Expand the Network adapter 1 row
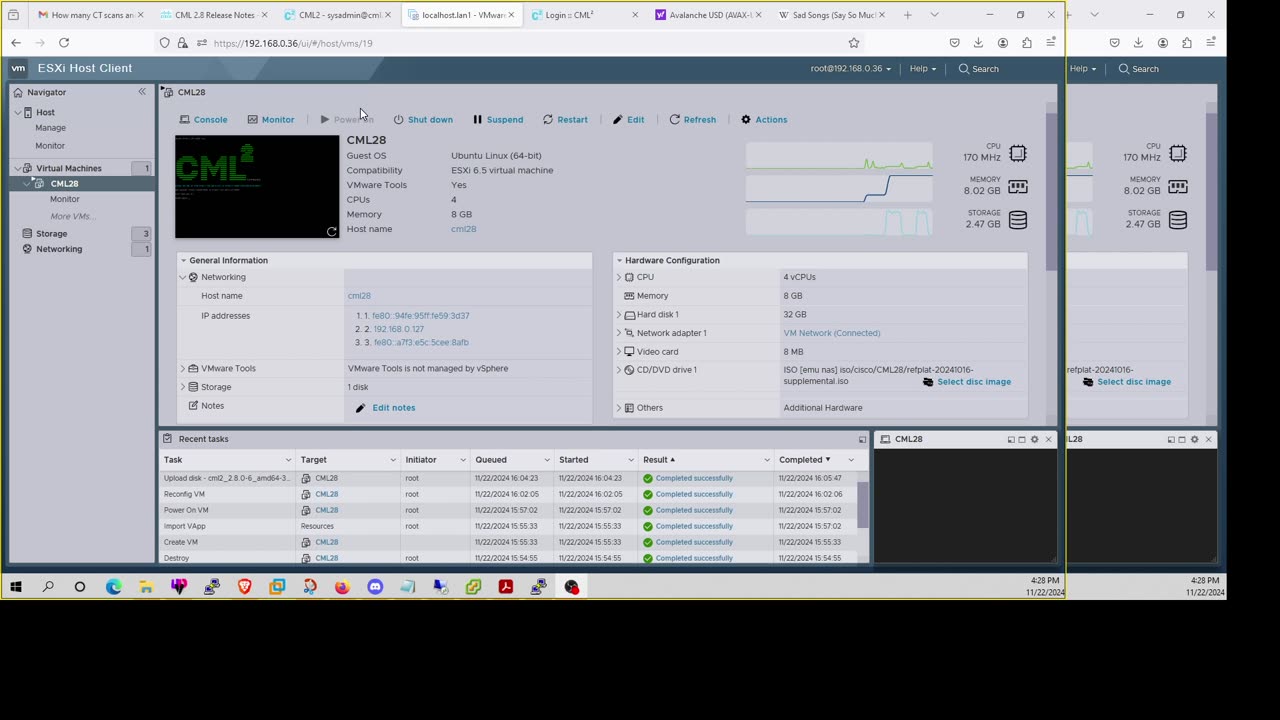Viewport: 1280px width, 720px height. coord(619,333)
